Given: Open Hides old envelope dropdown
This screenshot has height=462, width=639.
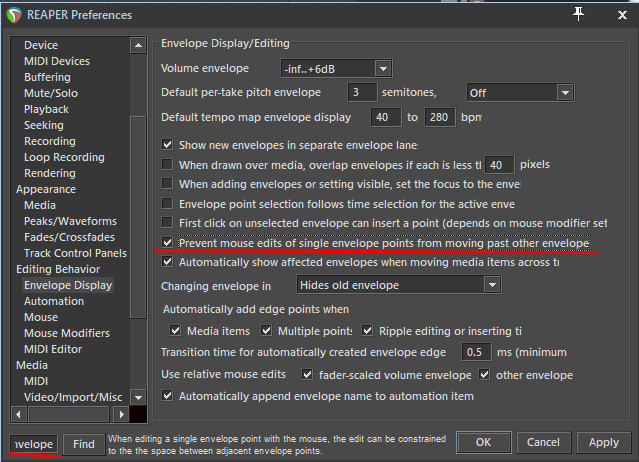Looking at the screenshot, I should point(399,284).
